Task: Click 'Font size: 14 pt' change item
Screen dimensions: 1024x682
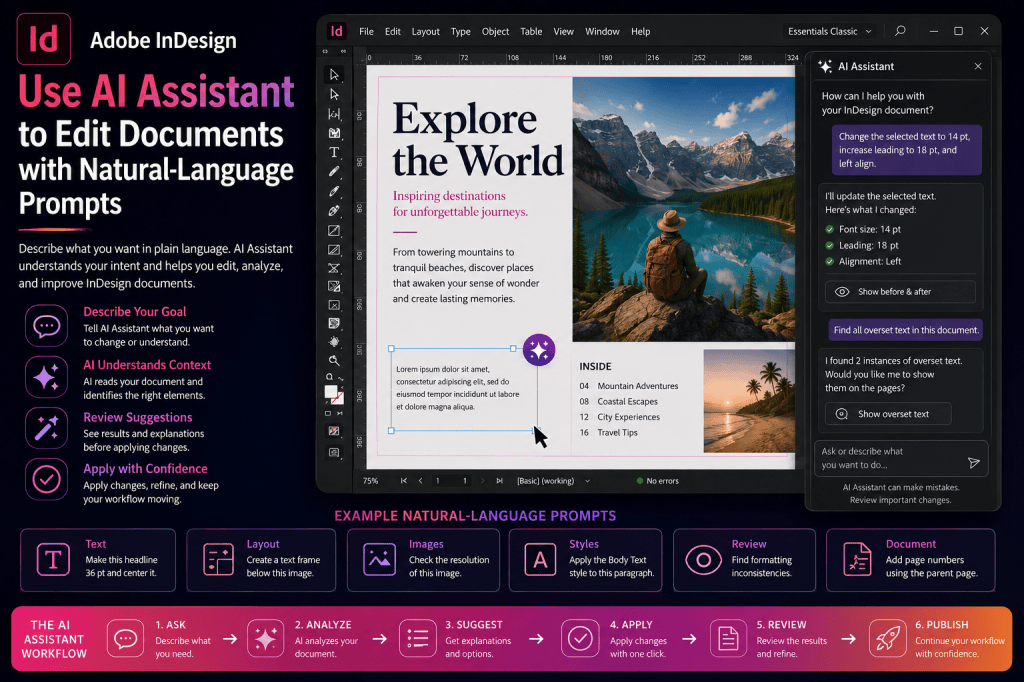Action: 863,229
